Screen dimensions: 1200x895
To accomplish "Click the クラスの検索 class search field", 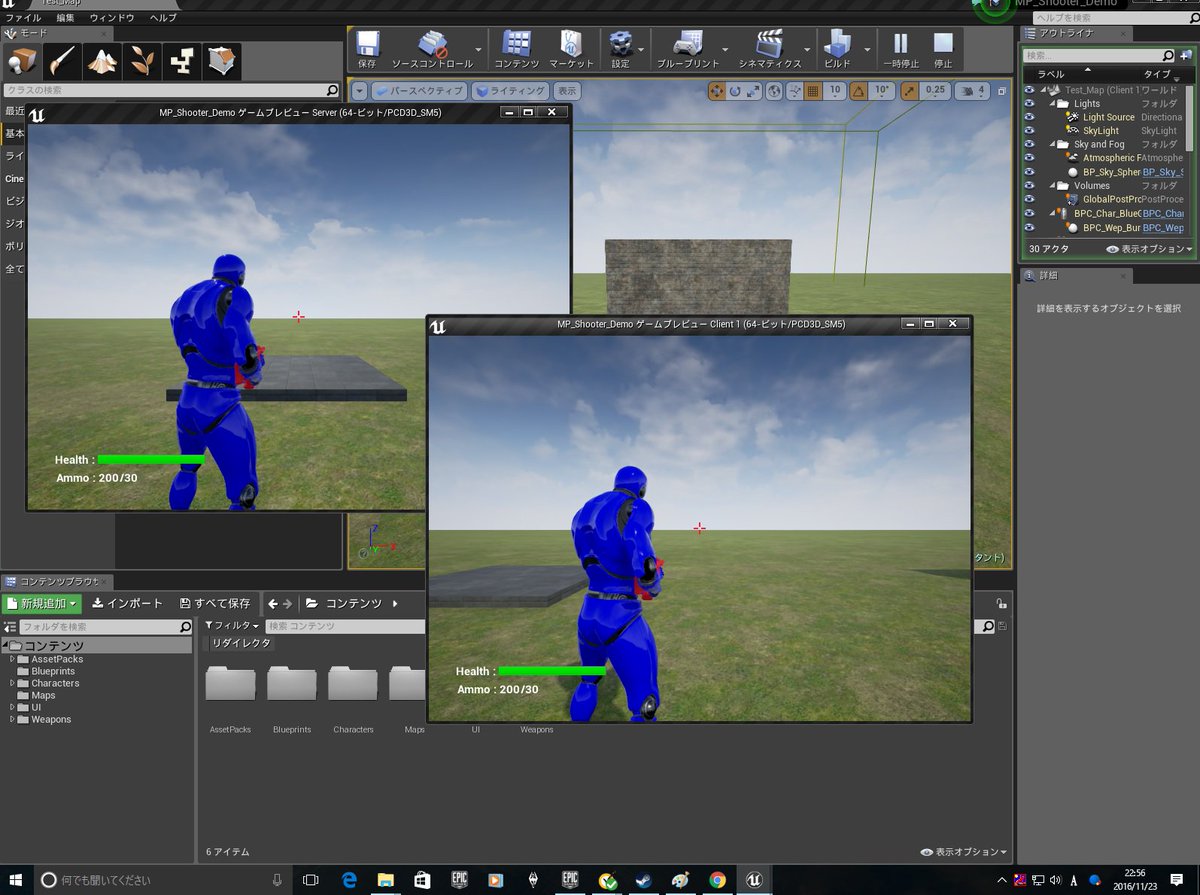I will point(172,90).
